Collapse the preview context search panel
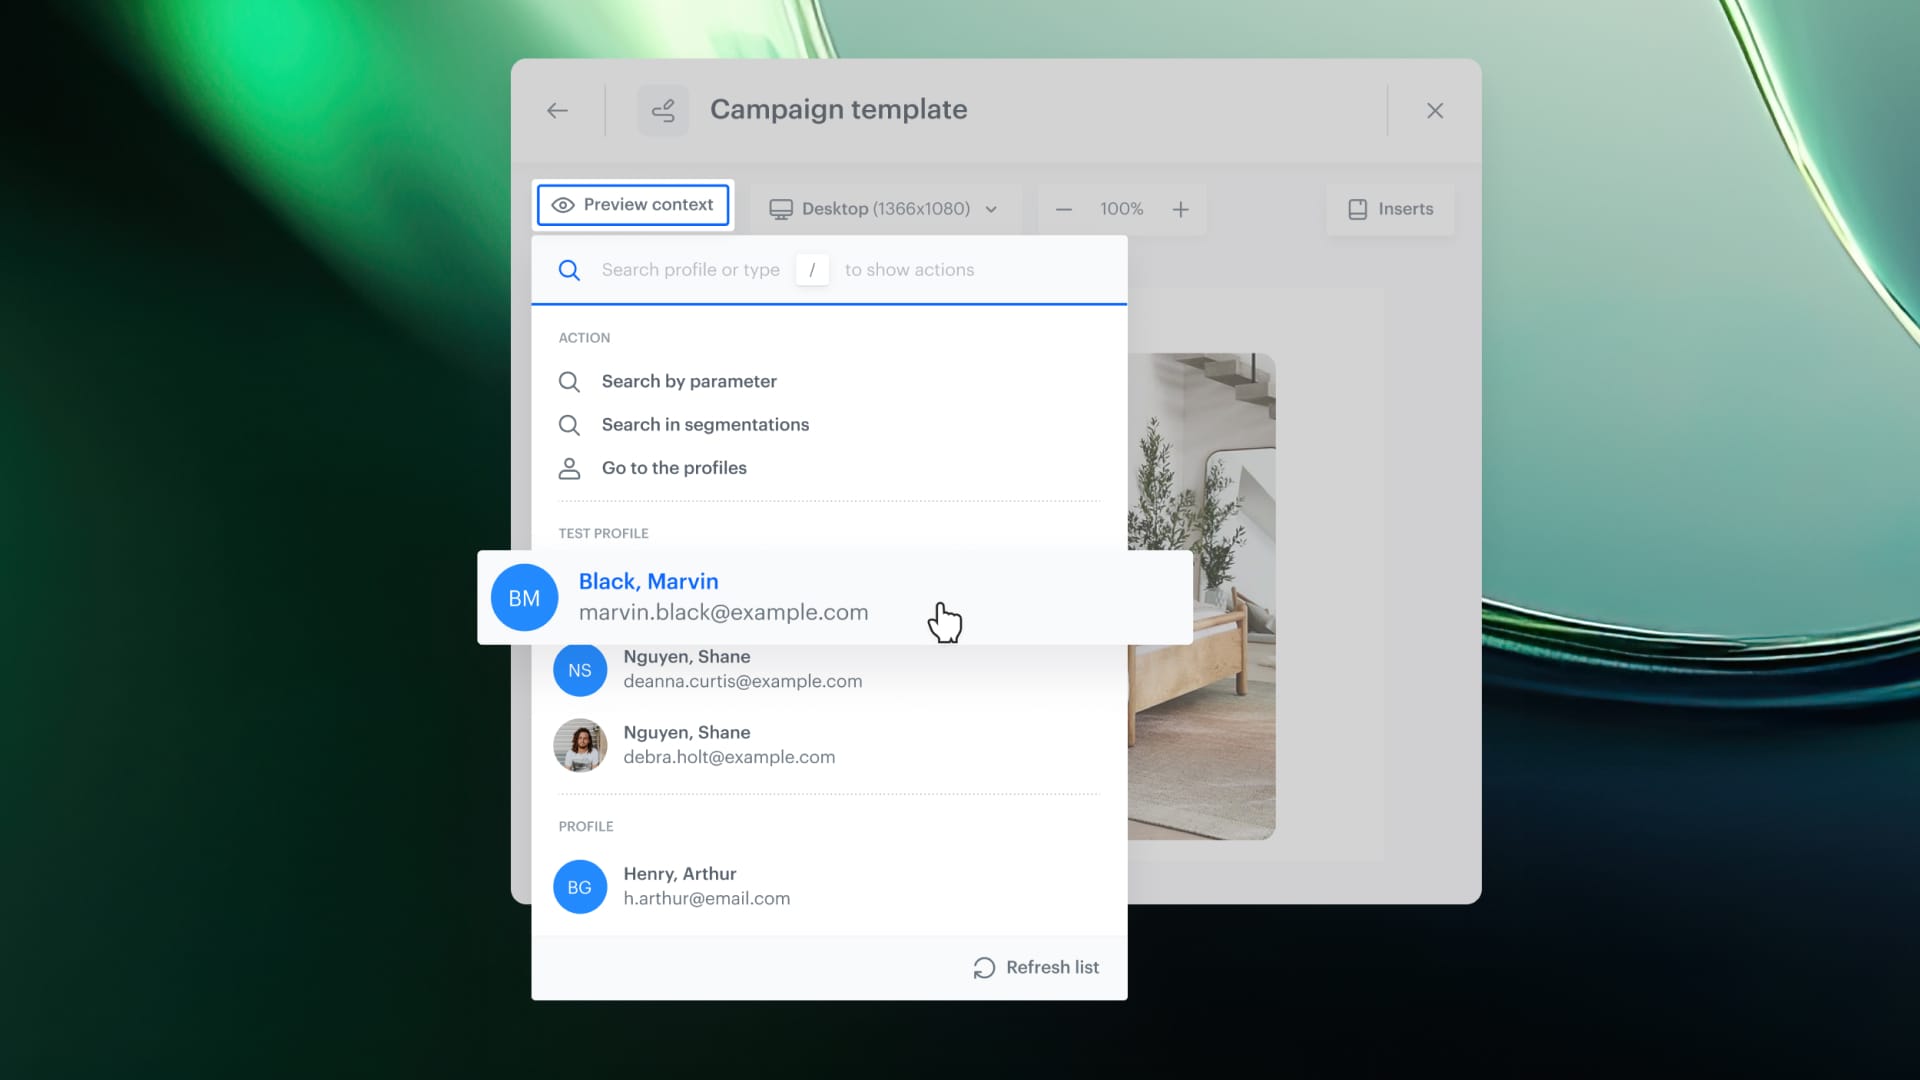 pyautogui.click(x=632, y=204)
